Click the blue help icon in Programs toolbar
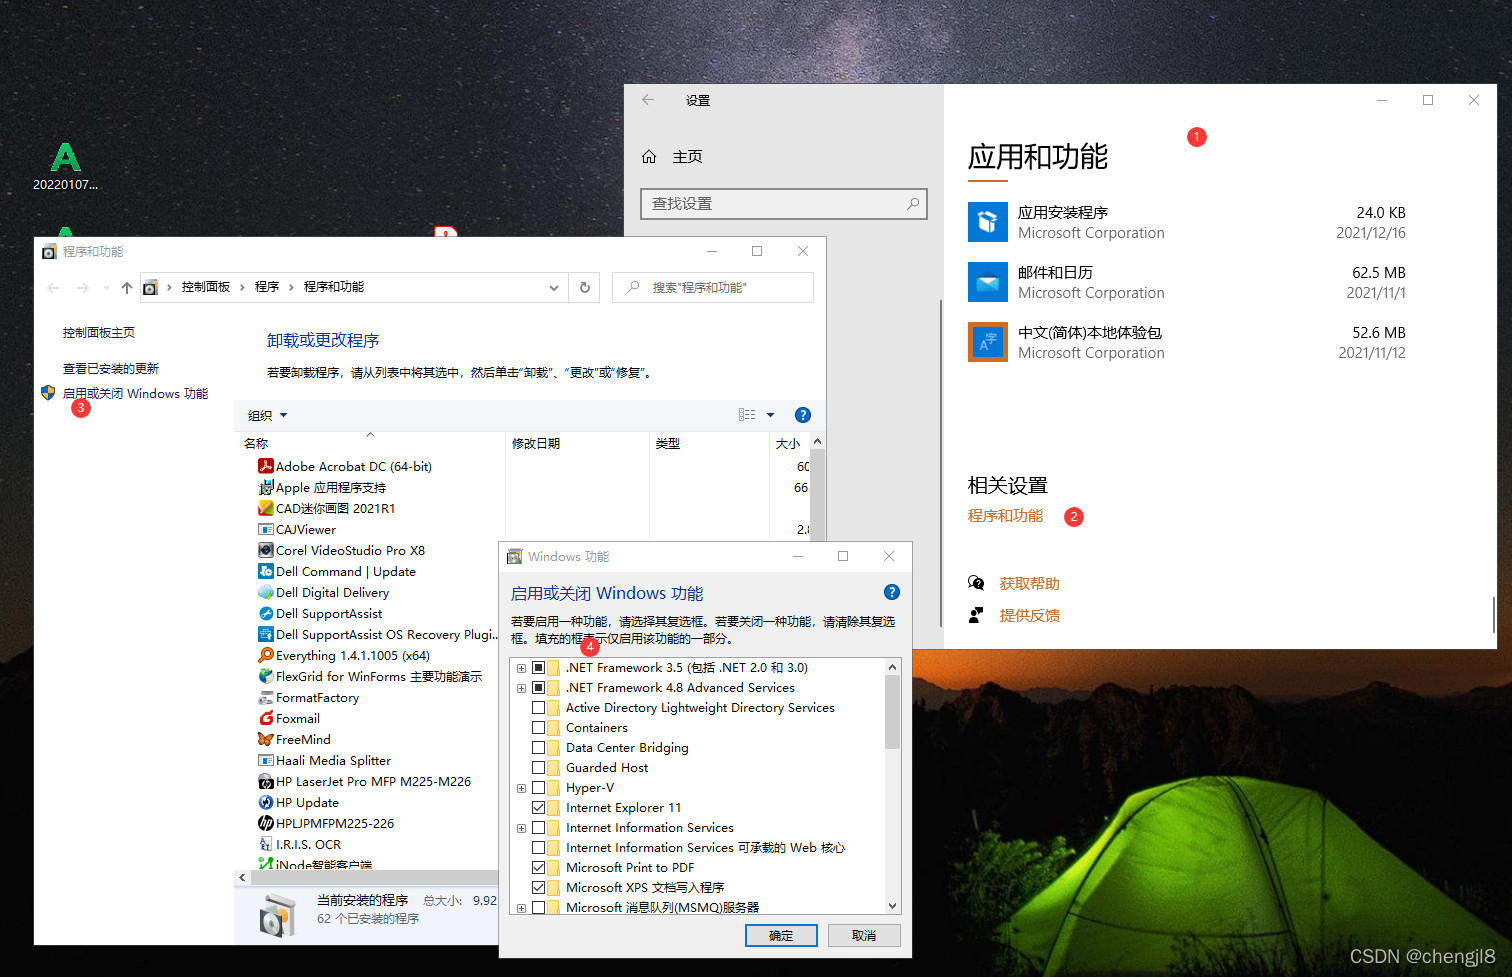 pyautogui.click(x=802, y=415)
